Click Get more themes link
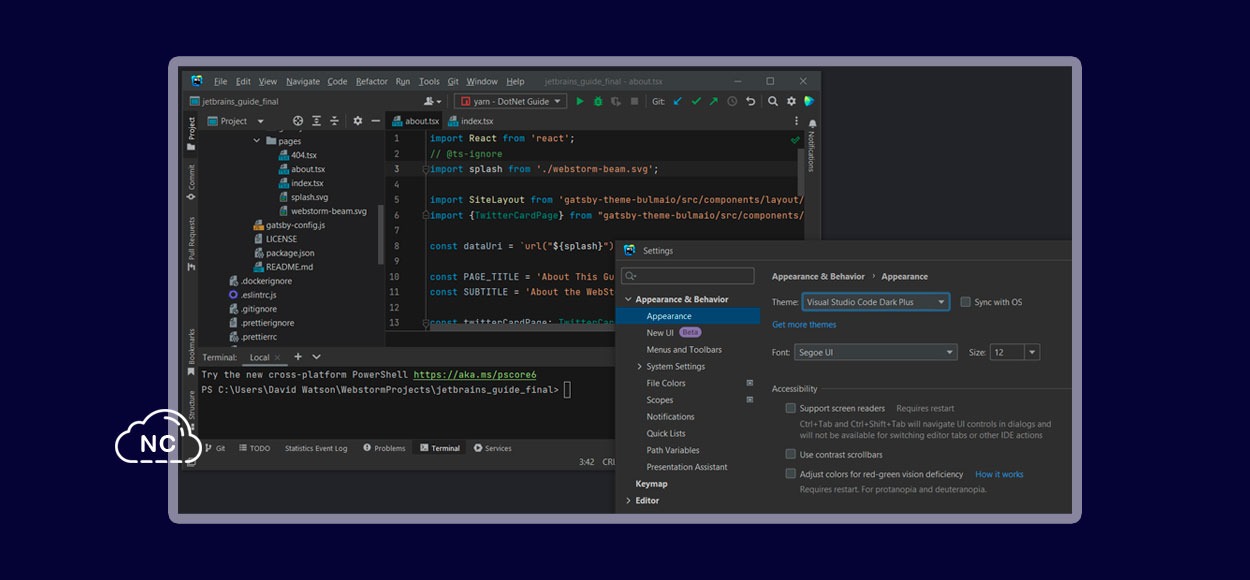Viewport: 1250px width, 580px height. 804,325
